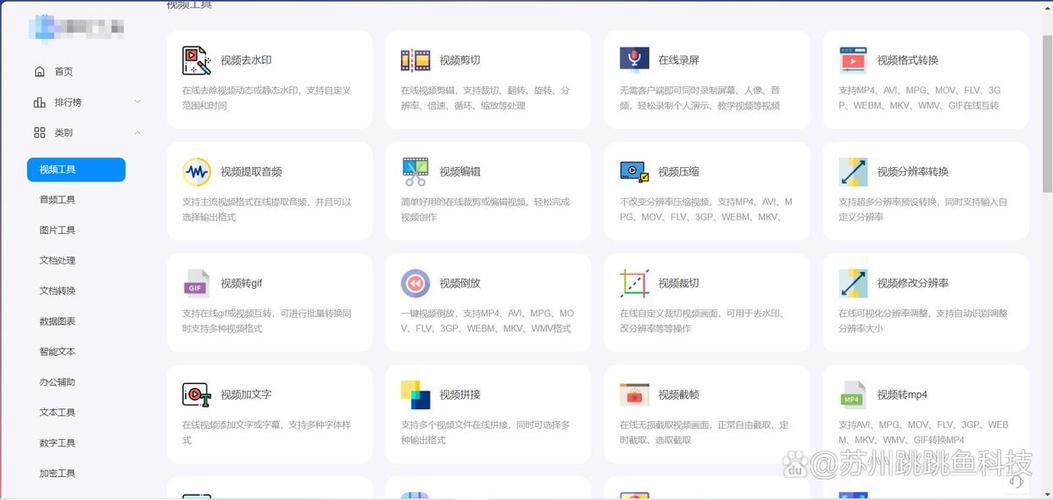The image size is (1053, 500).
Task: Open the 视频编辑 title link
Action: coord(460,172)
